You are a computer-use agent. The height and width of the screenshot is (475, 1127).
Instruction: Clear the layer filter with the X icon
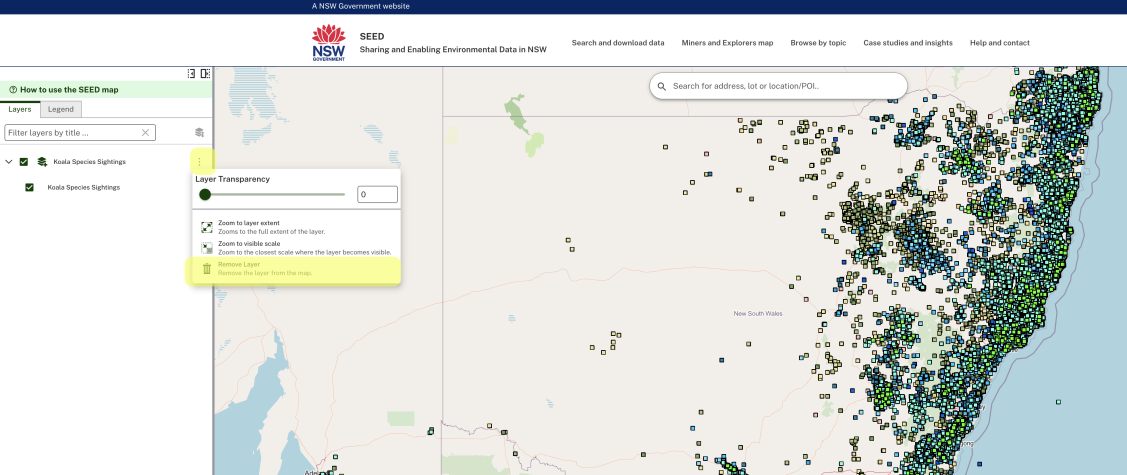click(x=145, y=133)
